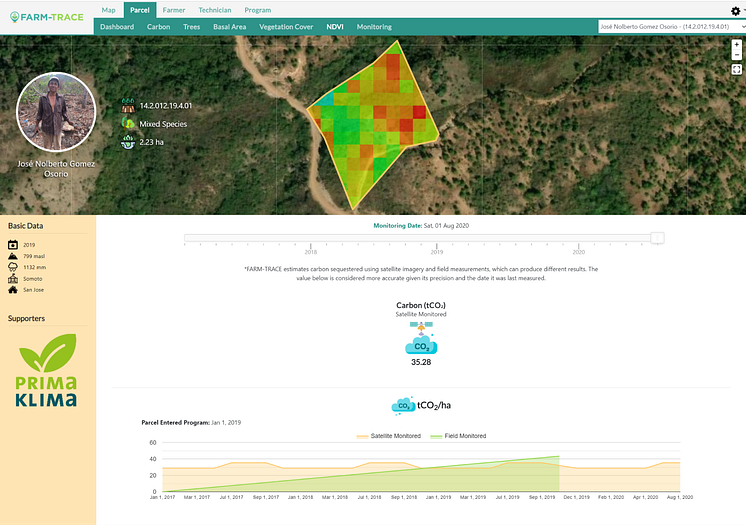
Task: Zoom in on the map
Action: [736, 45]
